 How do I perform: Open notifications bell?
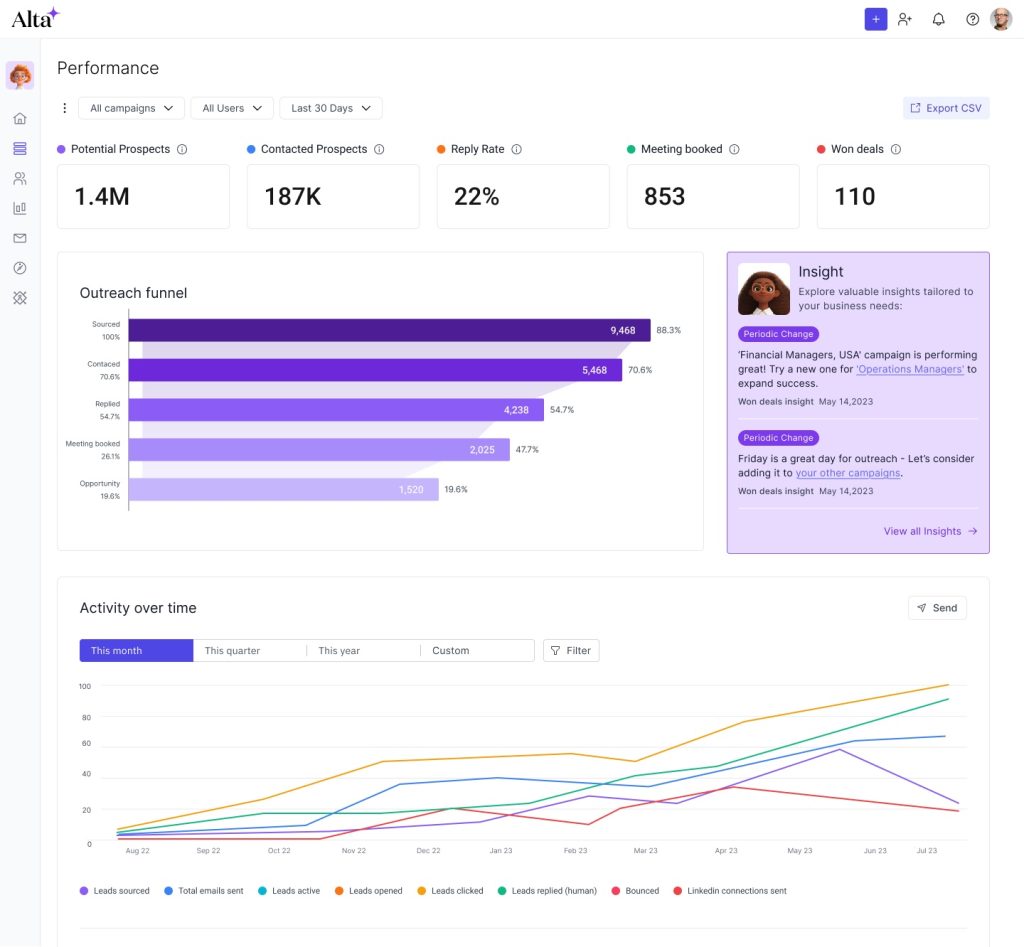coord(938,19)
